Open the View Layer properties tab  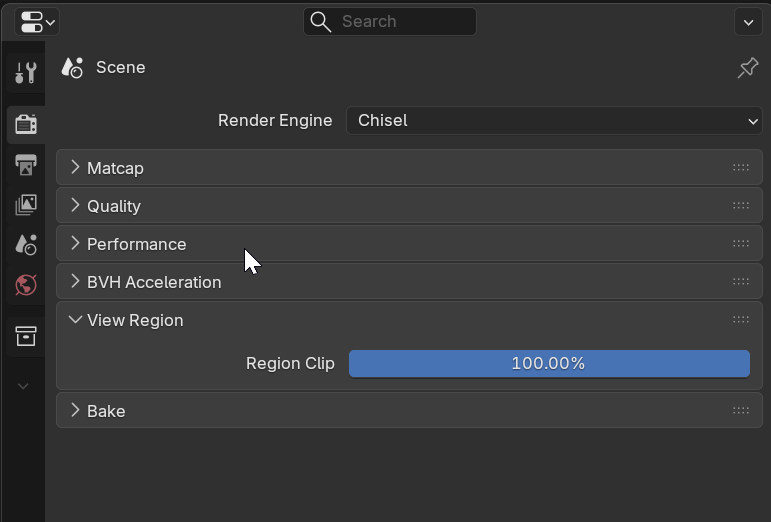(26, 204)
